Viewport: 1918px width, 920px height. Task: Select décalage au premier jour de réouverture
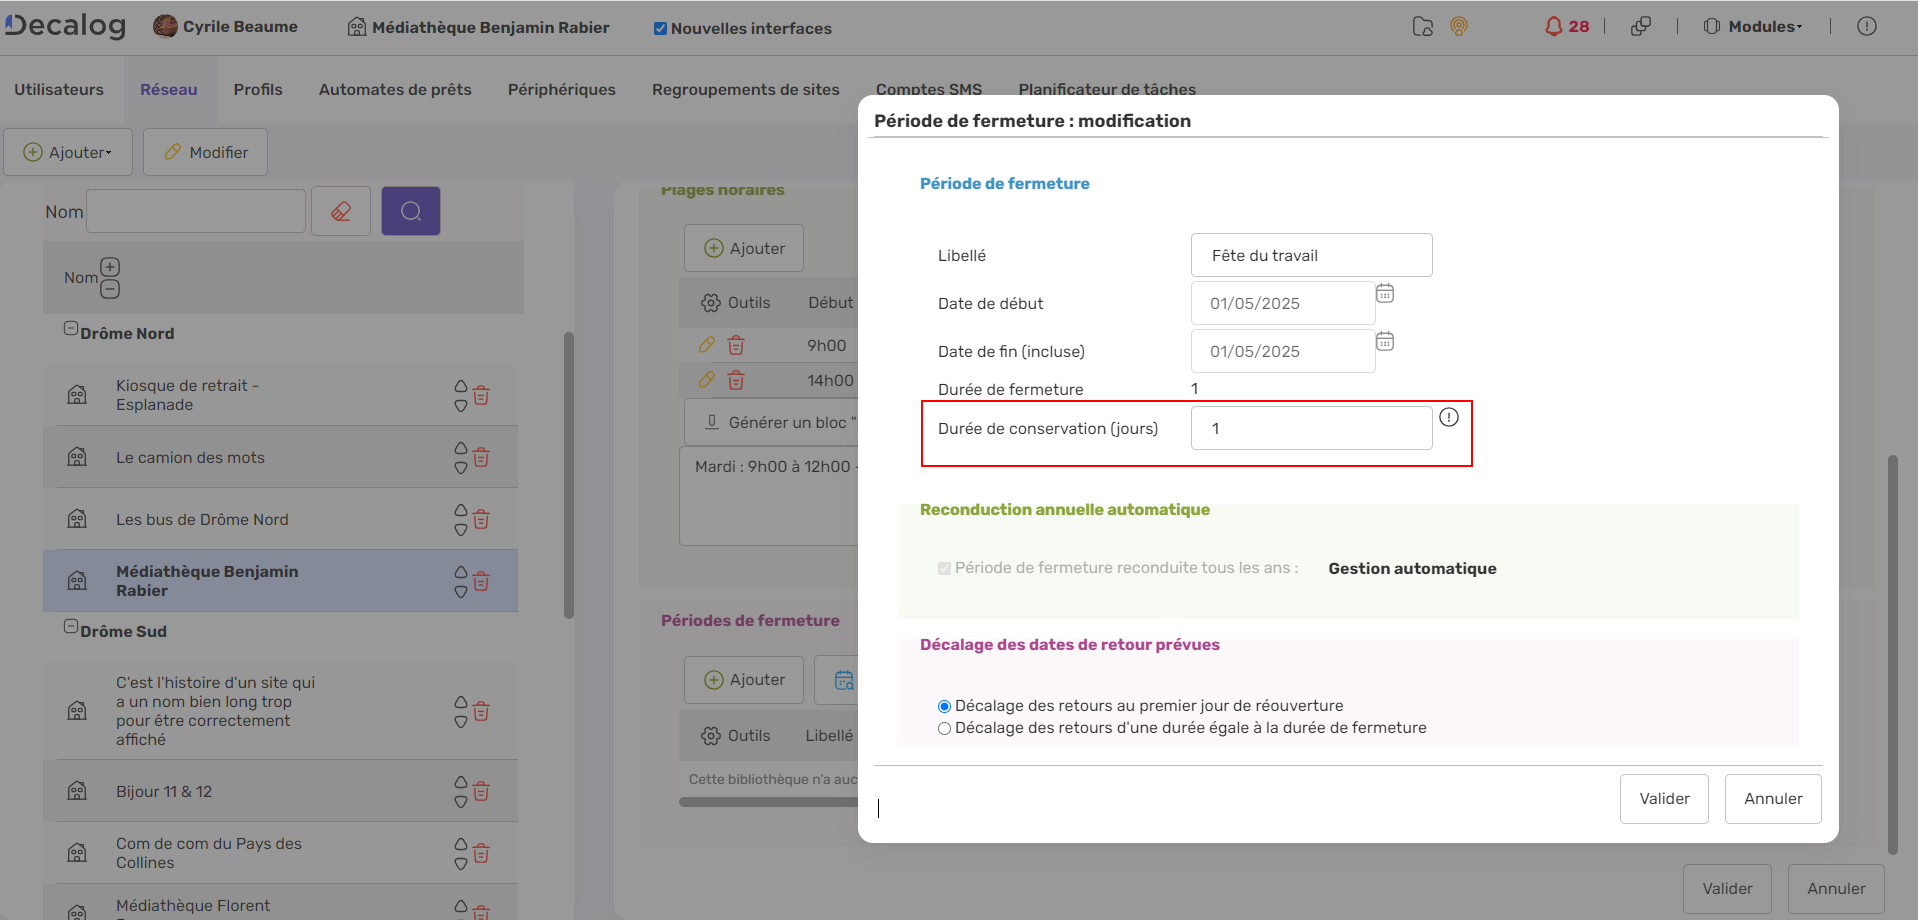(944, 706)
